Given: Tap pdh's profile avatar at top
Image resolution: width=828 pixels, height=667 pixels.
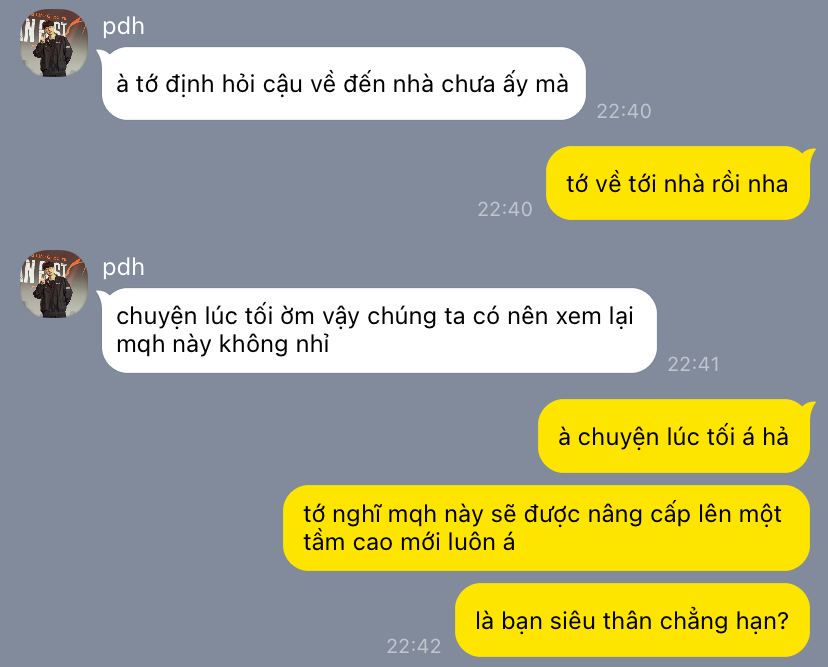Looking at the screenshot, I should pos(54,43).
